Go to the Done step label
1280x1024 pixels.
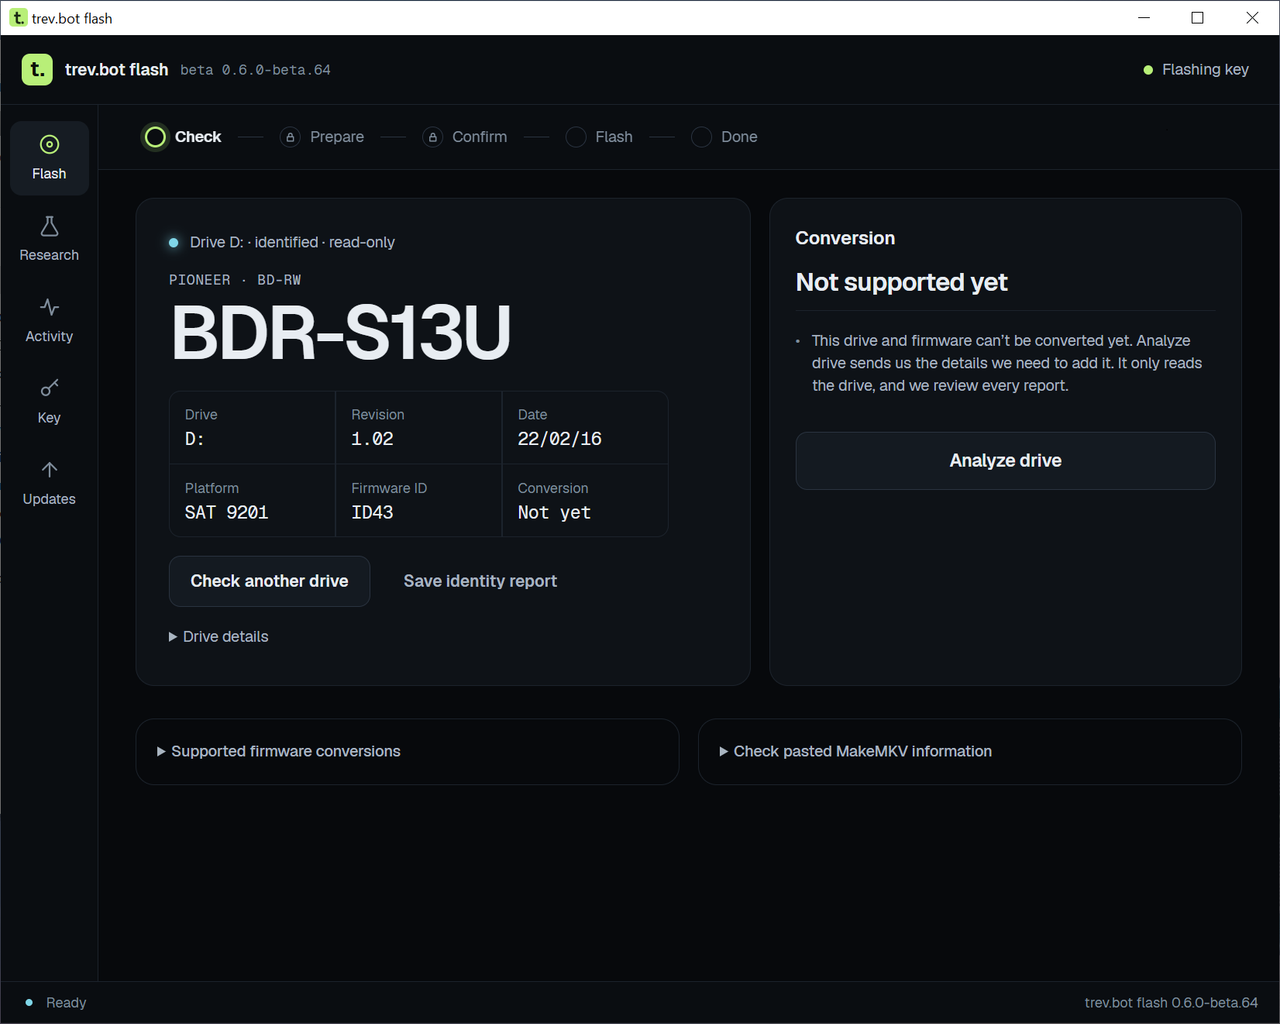tap(739, 137)
